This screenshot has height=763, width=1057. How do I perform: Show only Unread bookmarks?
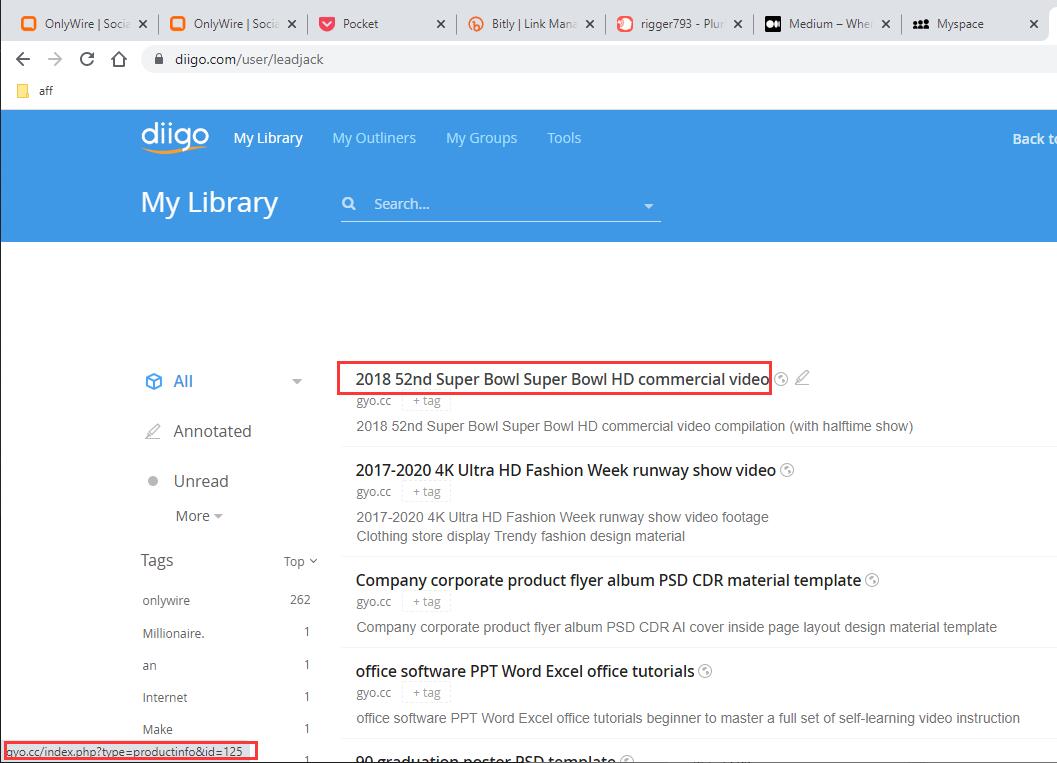click(x=200, y=481)
